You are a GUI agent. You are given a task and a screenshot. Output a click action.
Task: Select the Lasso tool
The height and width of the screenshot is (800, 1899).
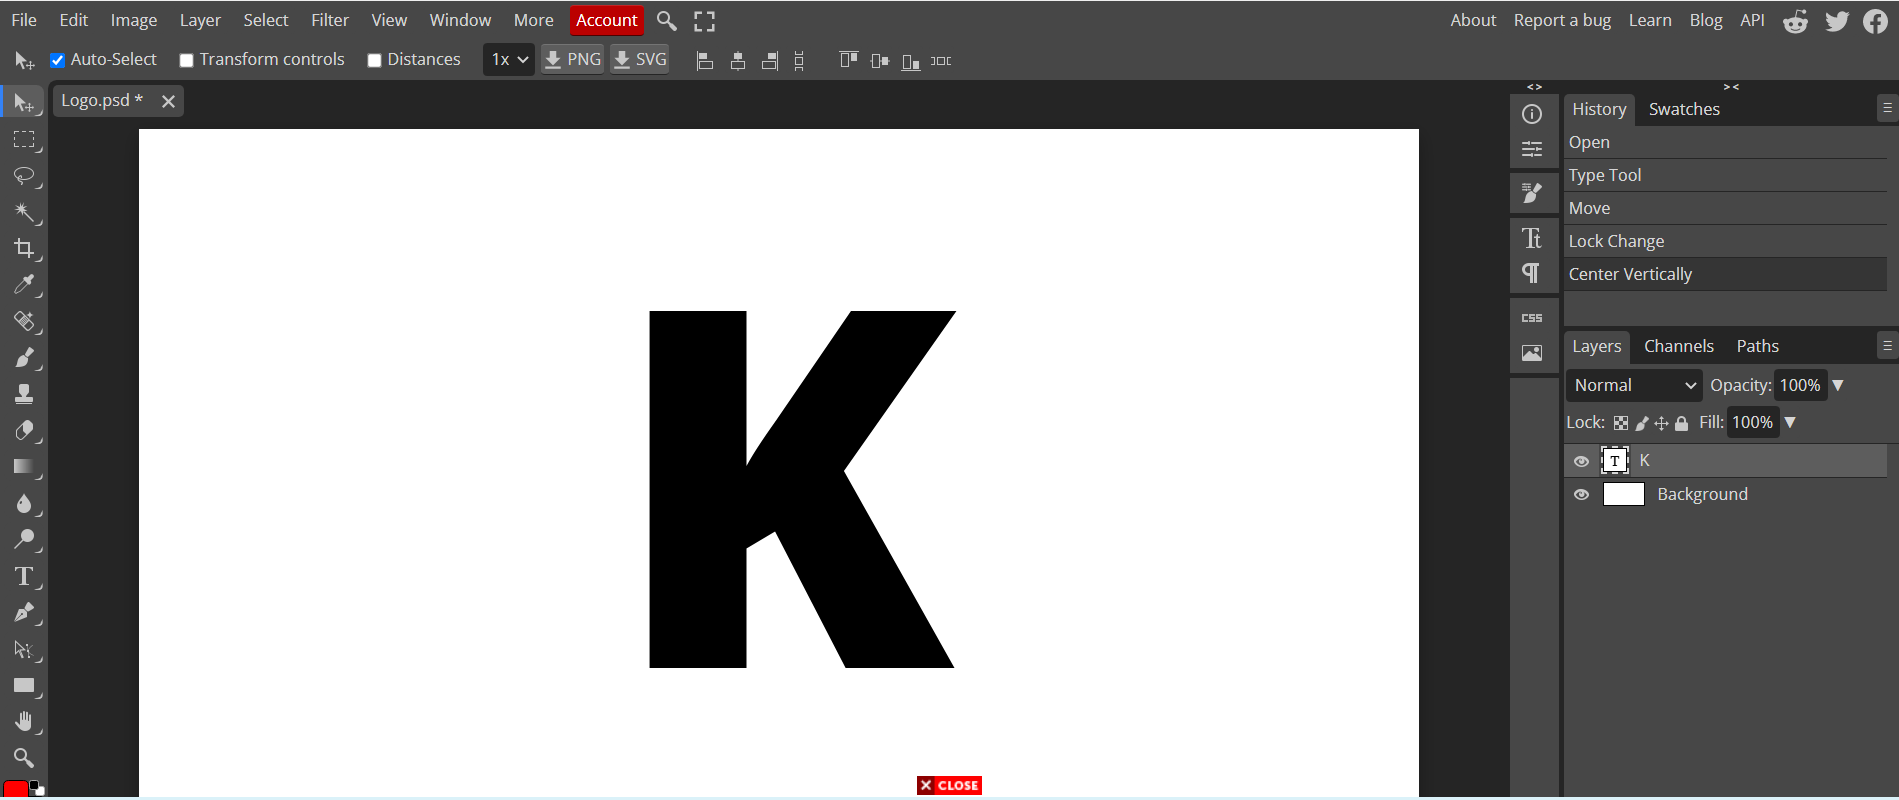click(x=24, y=176)
